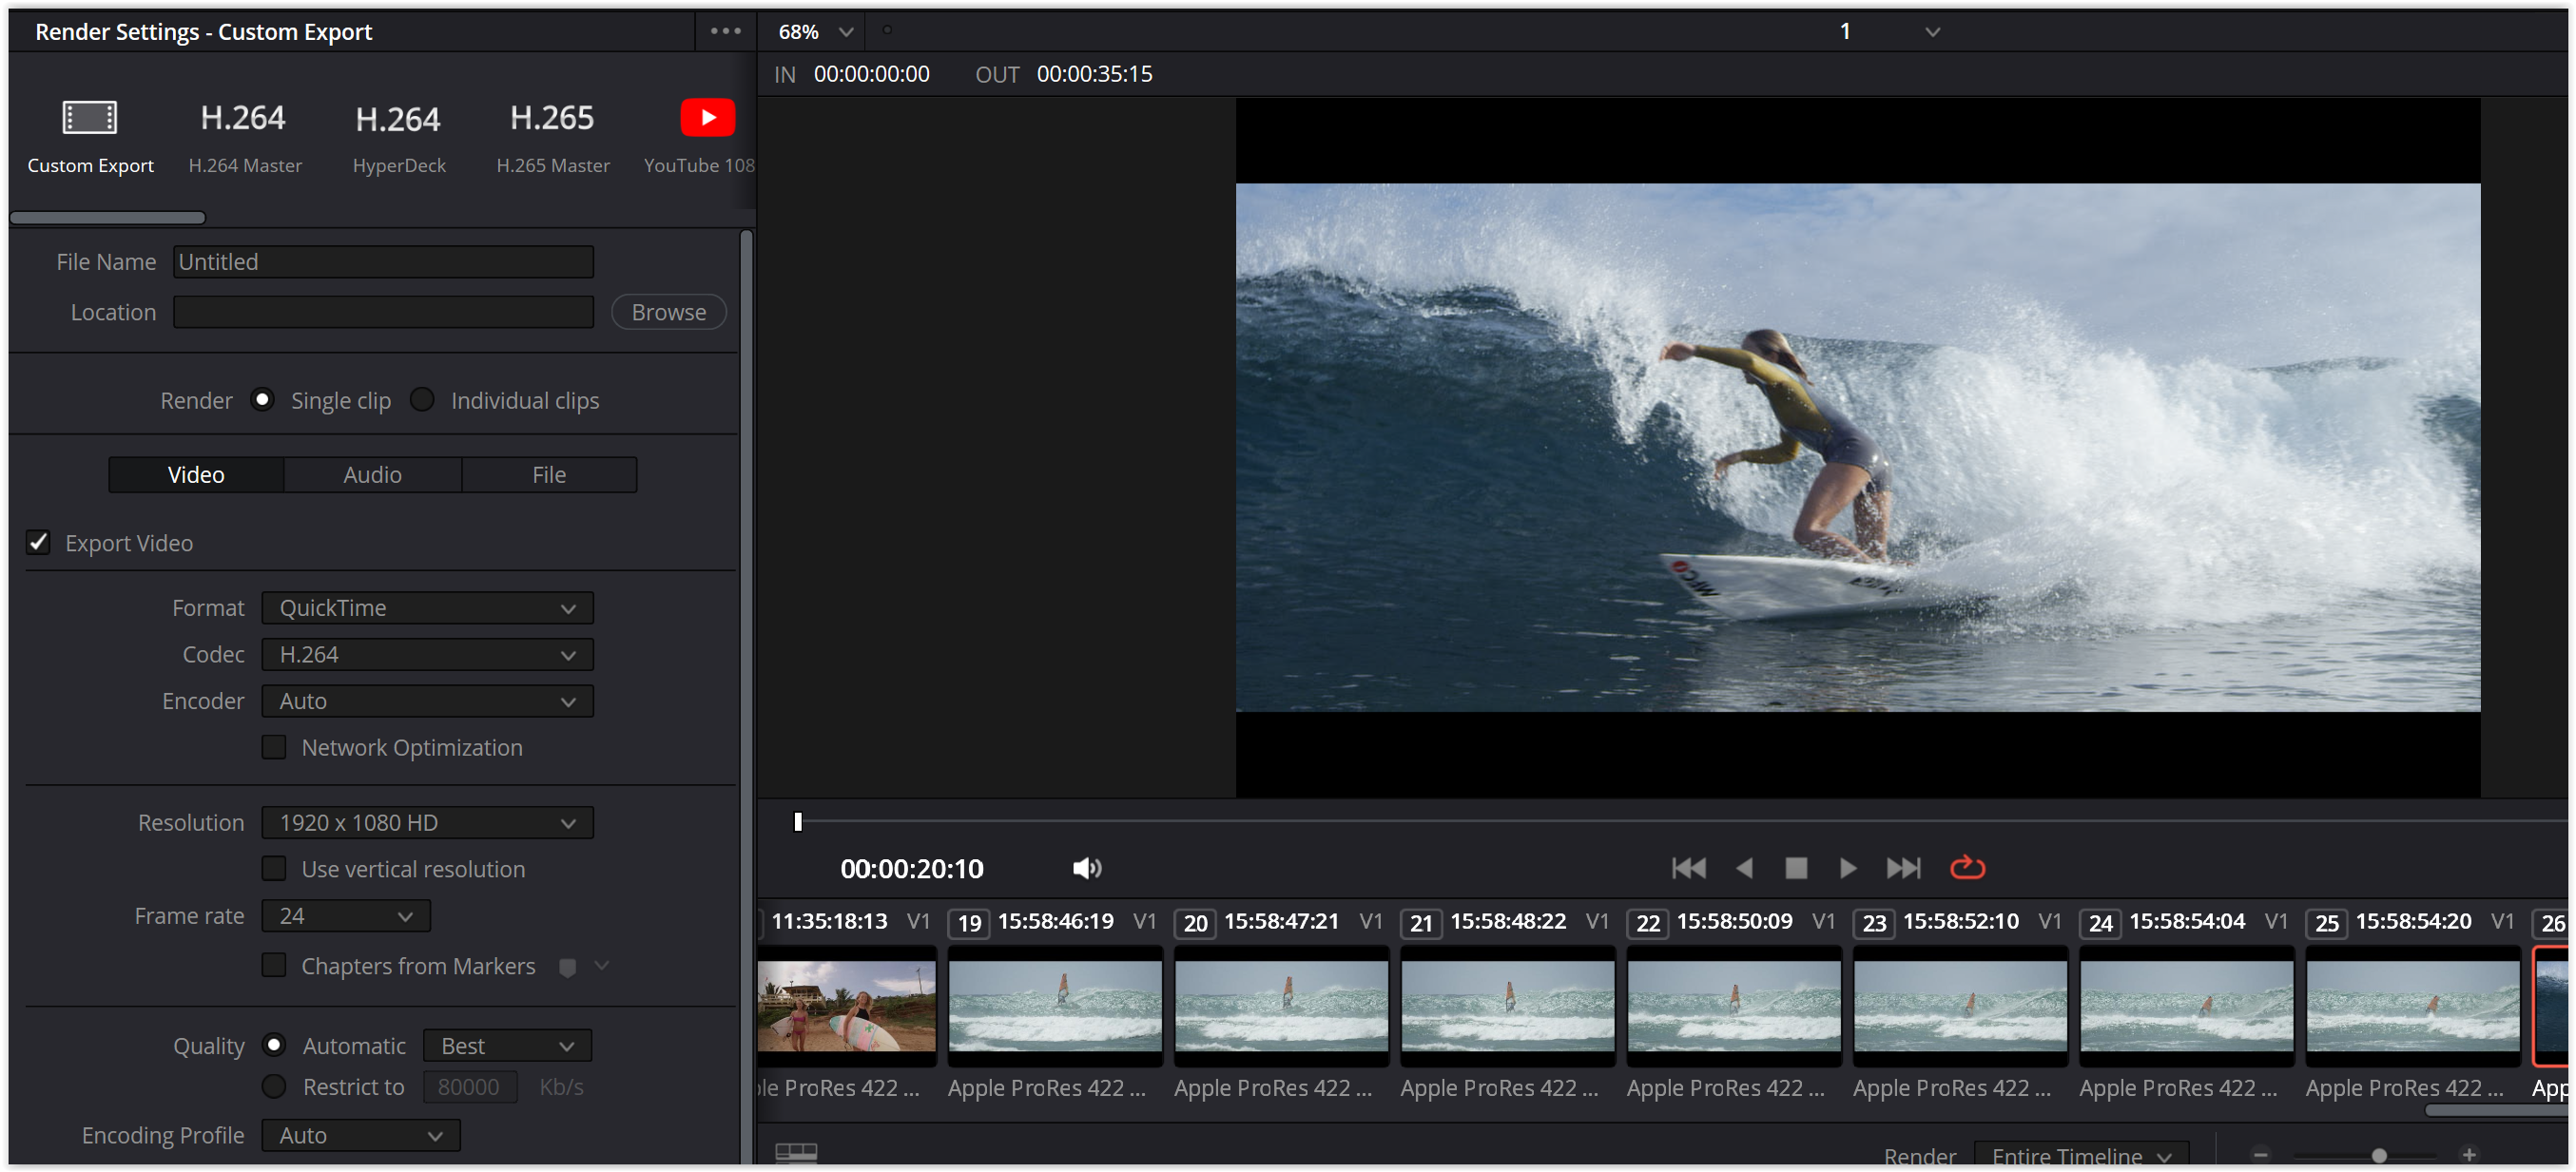Enable Network Optimization checkbox

pos(274,747)
